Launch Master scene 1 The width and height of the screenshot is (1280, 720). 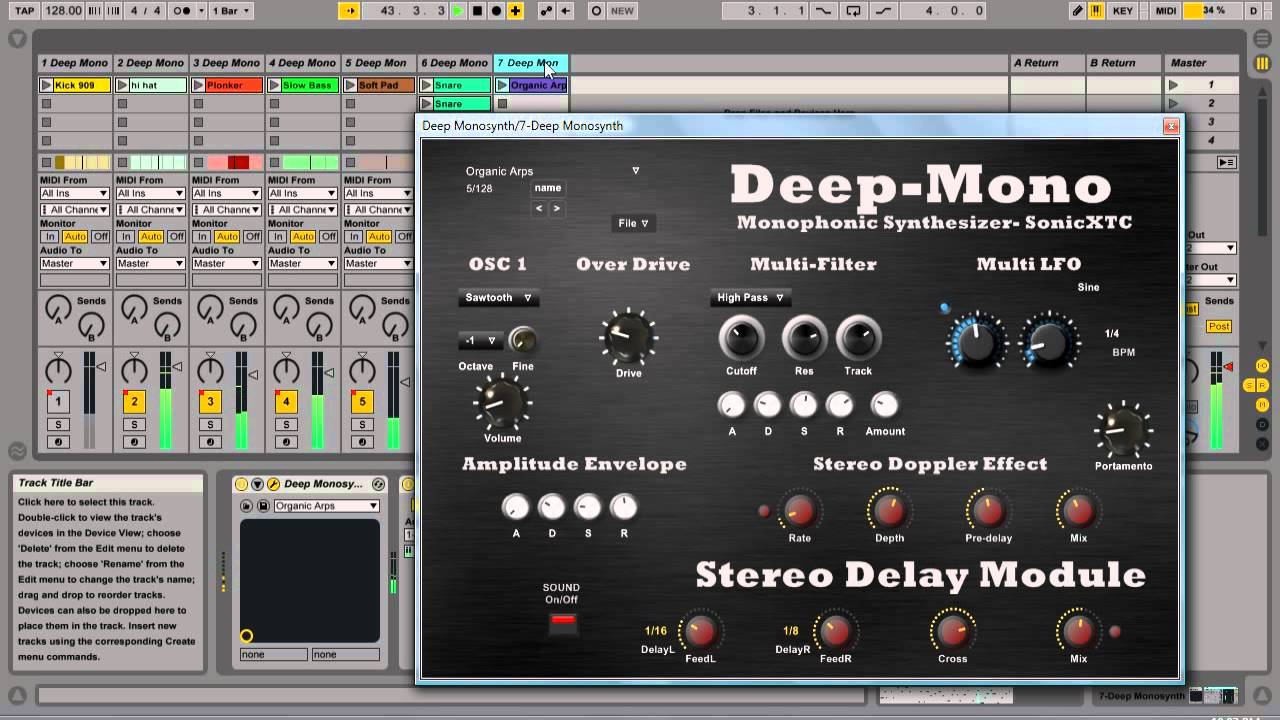[x=1205, y=85]
